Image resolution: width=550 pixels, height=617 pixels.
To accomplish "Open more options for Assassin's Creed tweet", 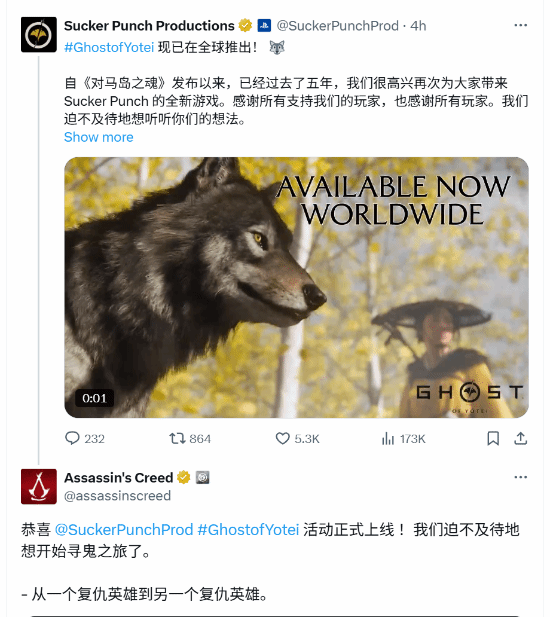I will (520, 477).
